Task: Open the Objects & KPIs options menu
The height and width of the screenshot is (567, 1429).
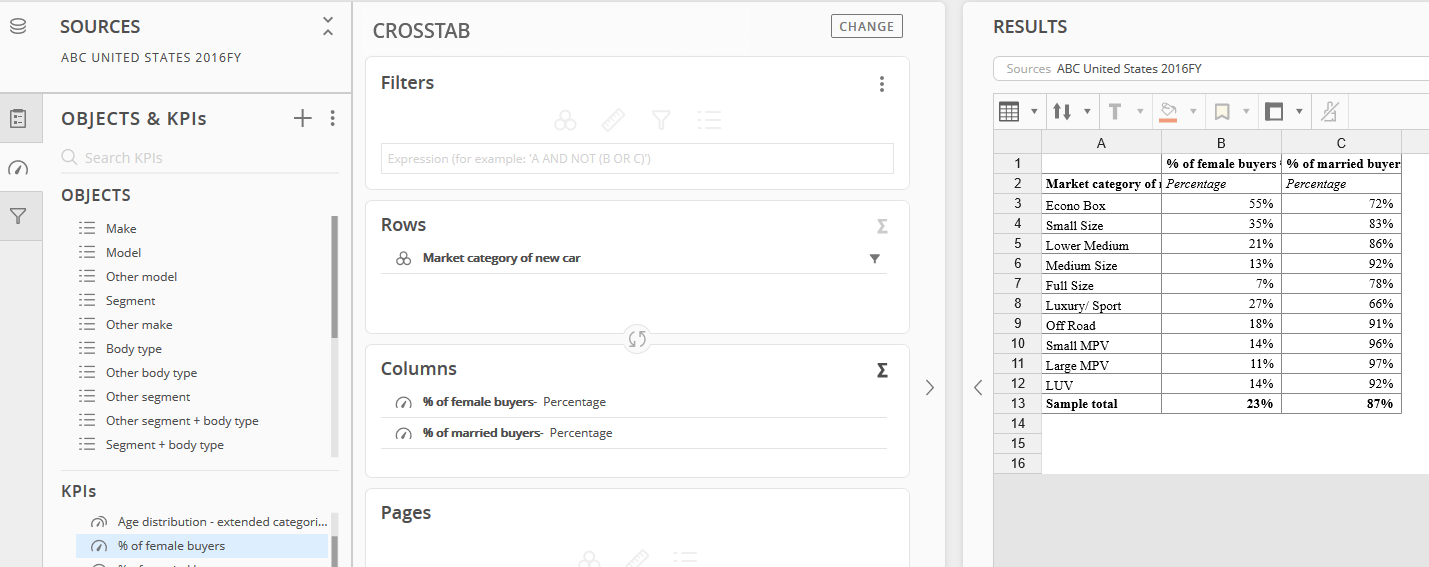Action: tap(333, 119)
